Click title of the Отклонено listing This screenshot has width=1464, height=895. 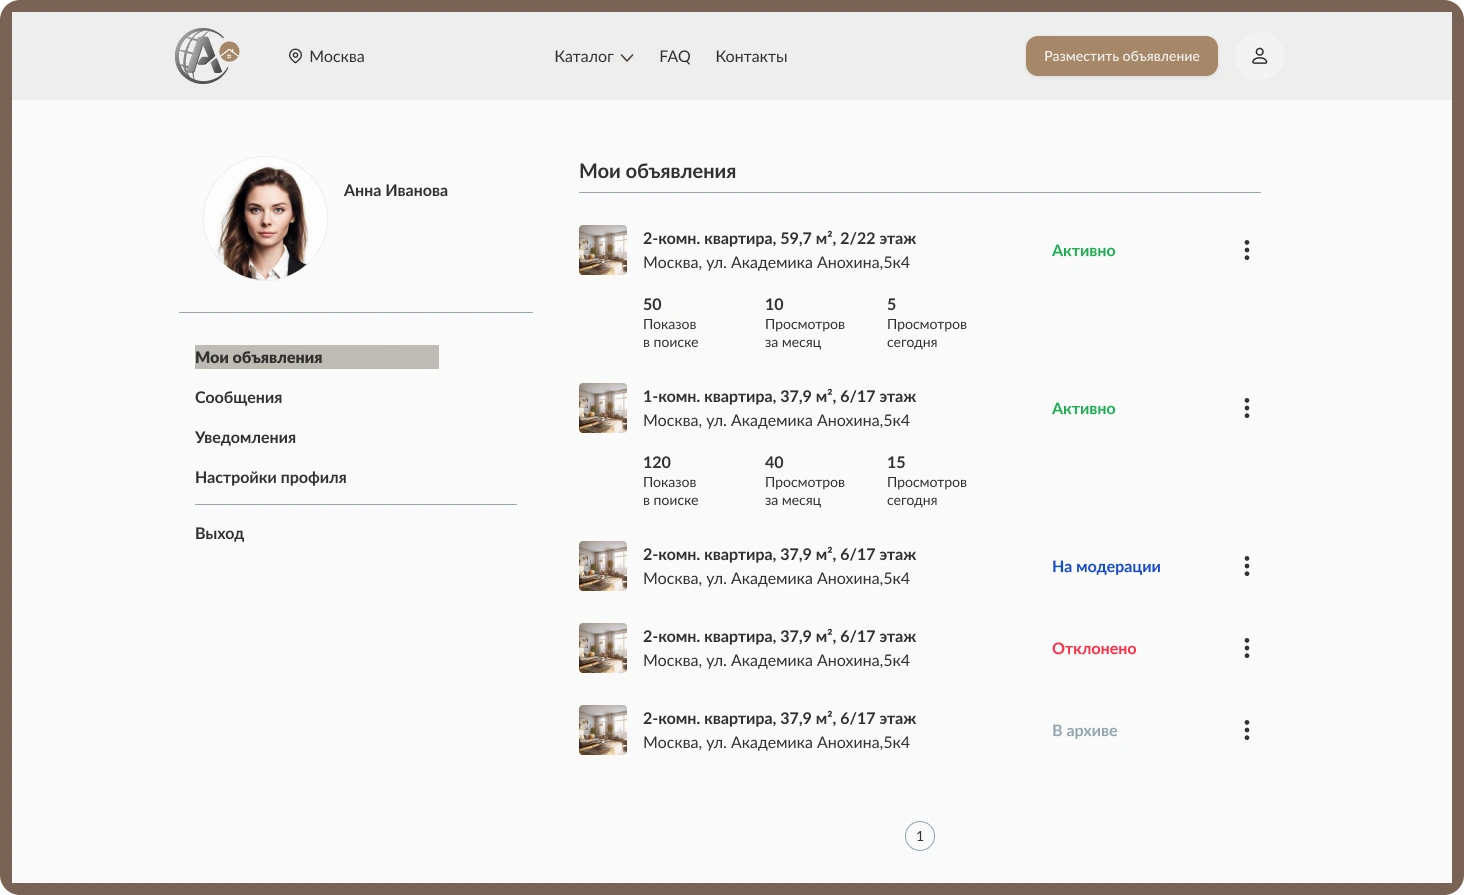tap(779, 636)
